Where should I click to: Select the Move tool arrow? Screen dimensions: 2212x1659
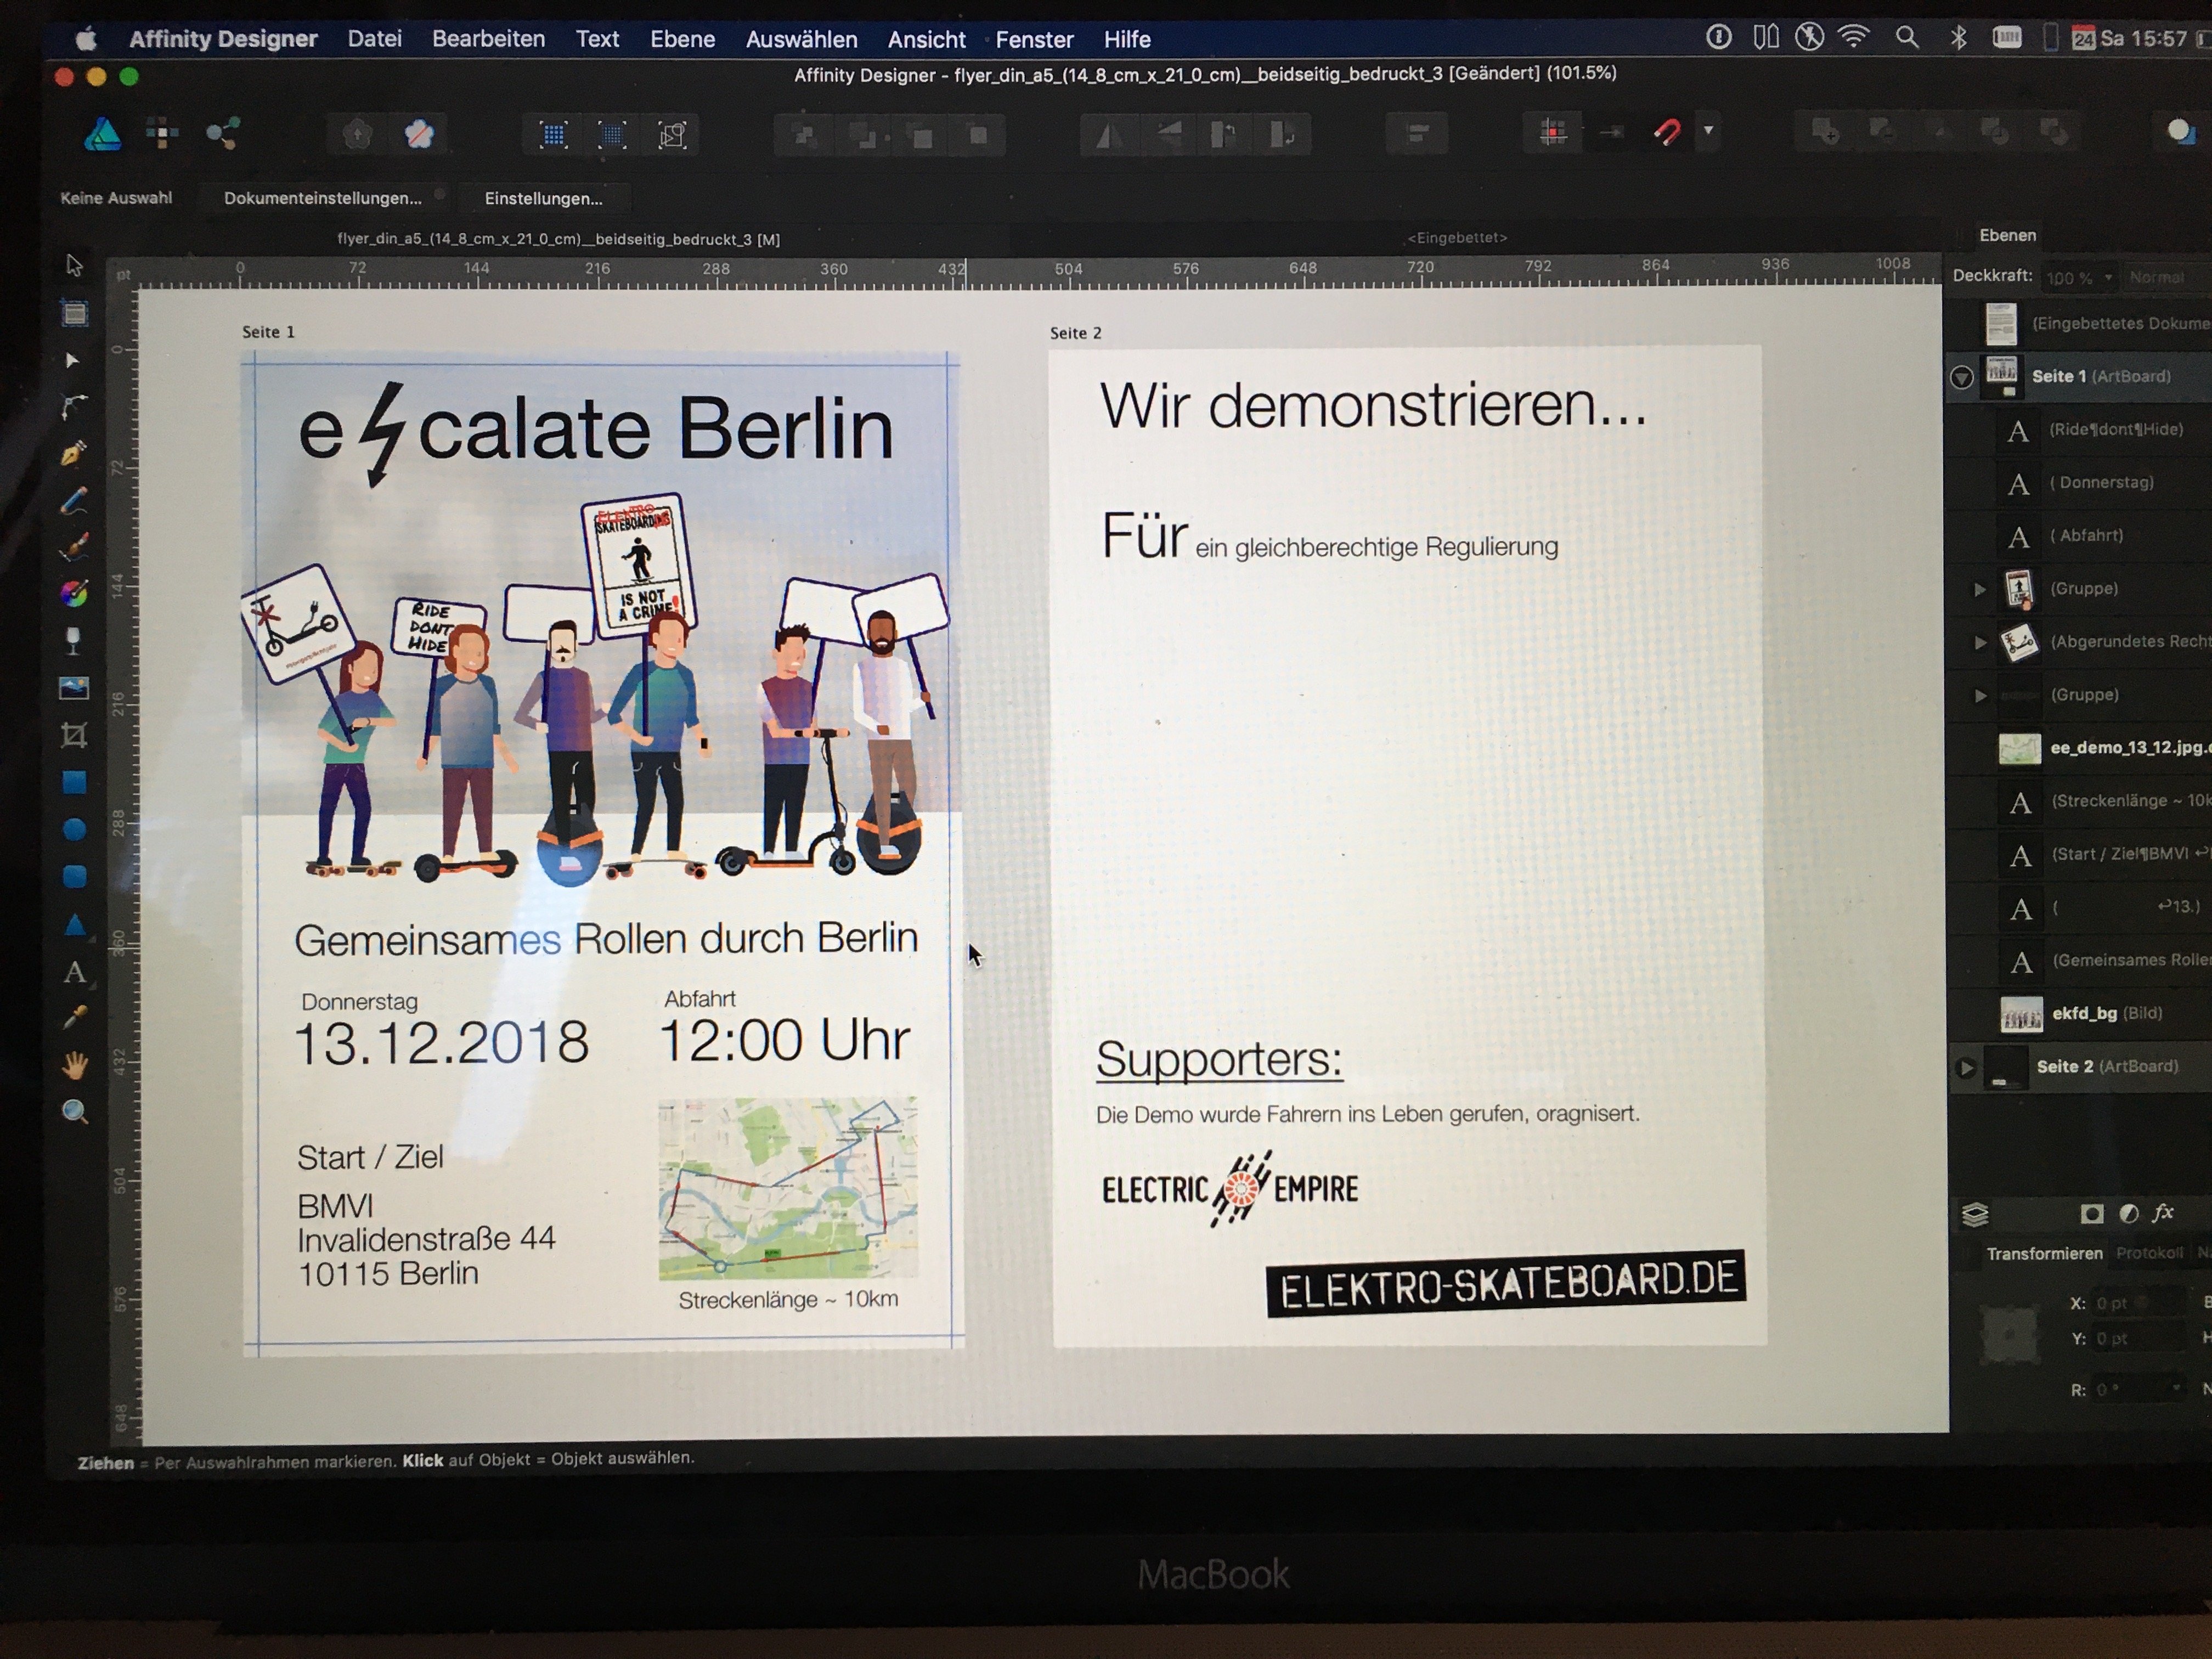pos(73,265)
